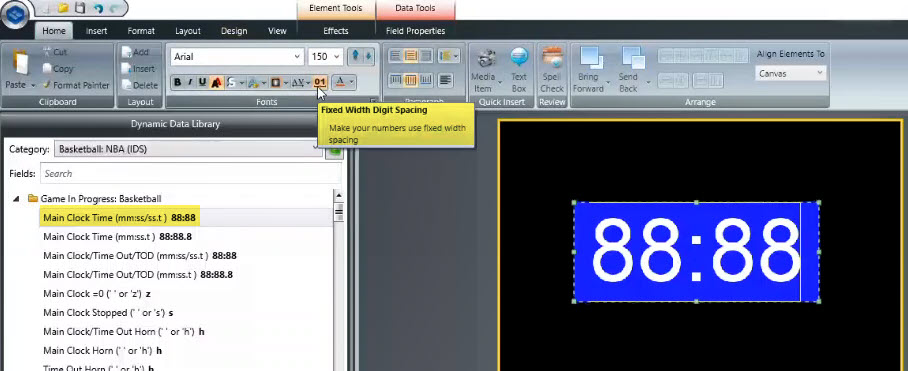Toggle the red text shadow A button
This screenshot has width=908, height=371.
coord(216,83)
